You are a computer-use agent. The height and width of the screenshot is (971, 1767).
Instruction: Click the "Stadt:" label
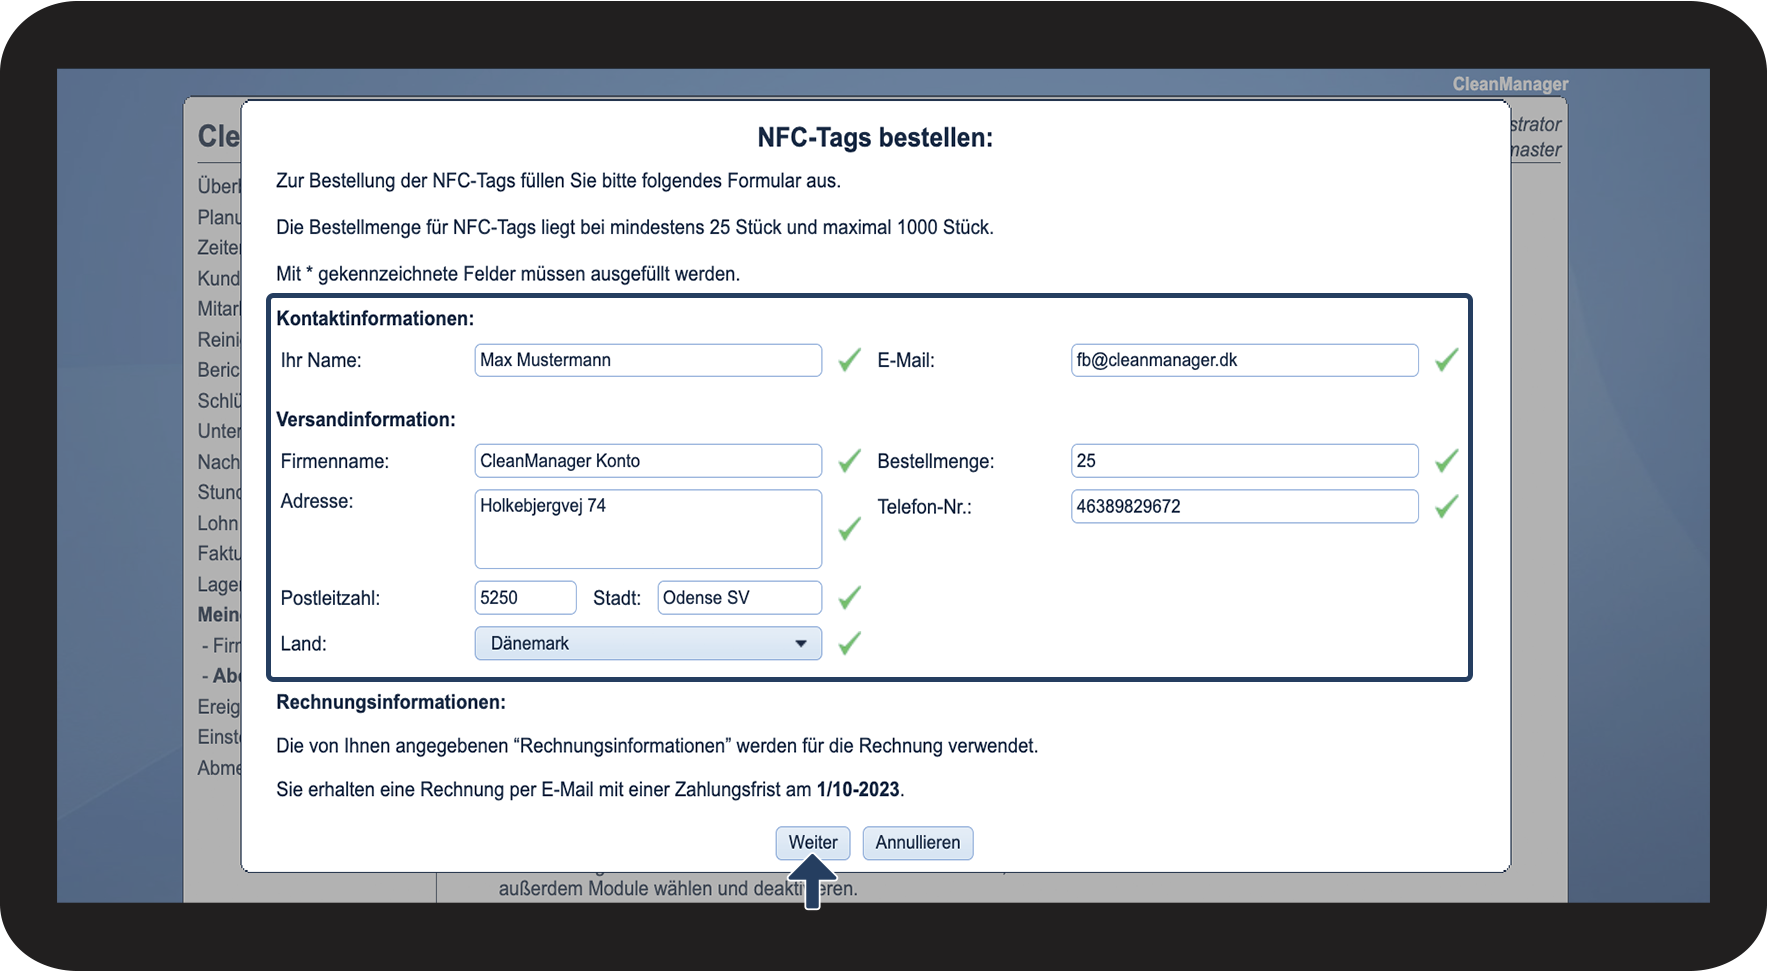click(x=617, y=599)
